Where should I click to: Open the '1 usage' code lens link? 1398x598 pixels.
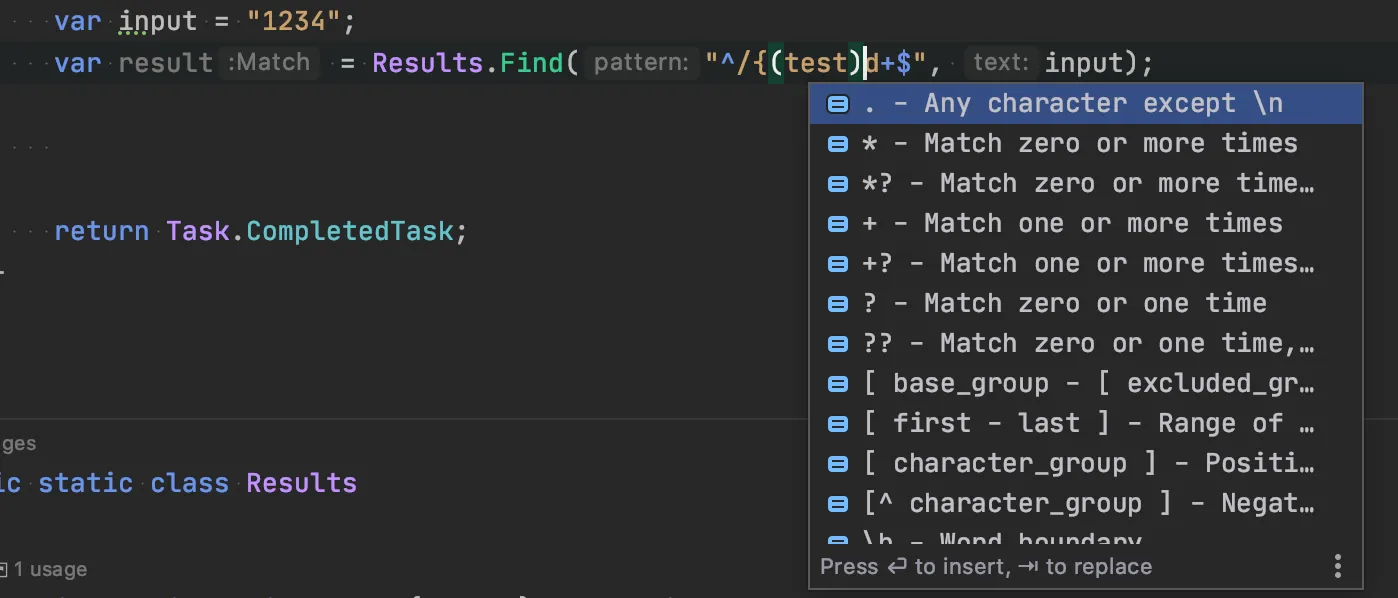coord(50,569)
